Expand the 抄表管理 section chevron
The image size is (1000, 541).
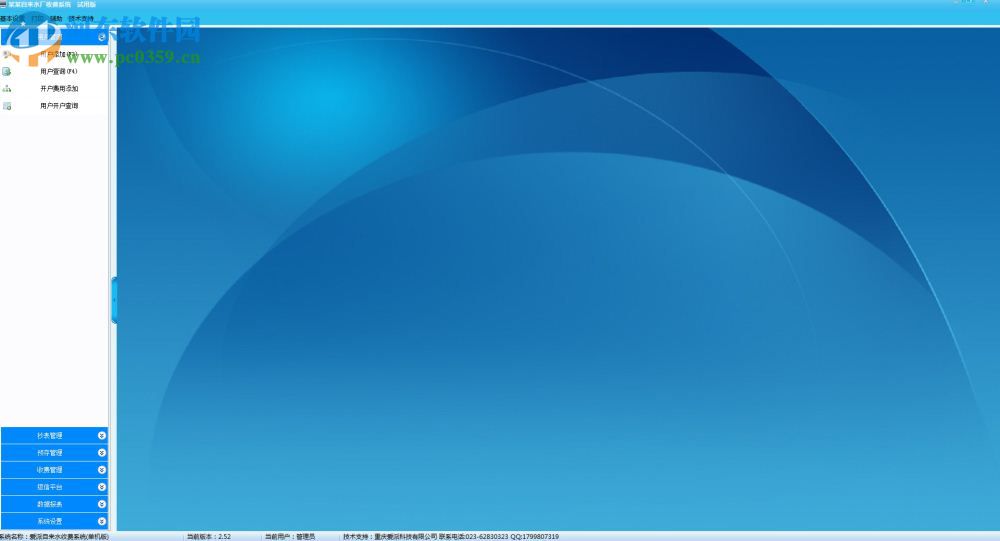tap(101, 435)
